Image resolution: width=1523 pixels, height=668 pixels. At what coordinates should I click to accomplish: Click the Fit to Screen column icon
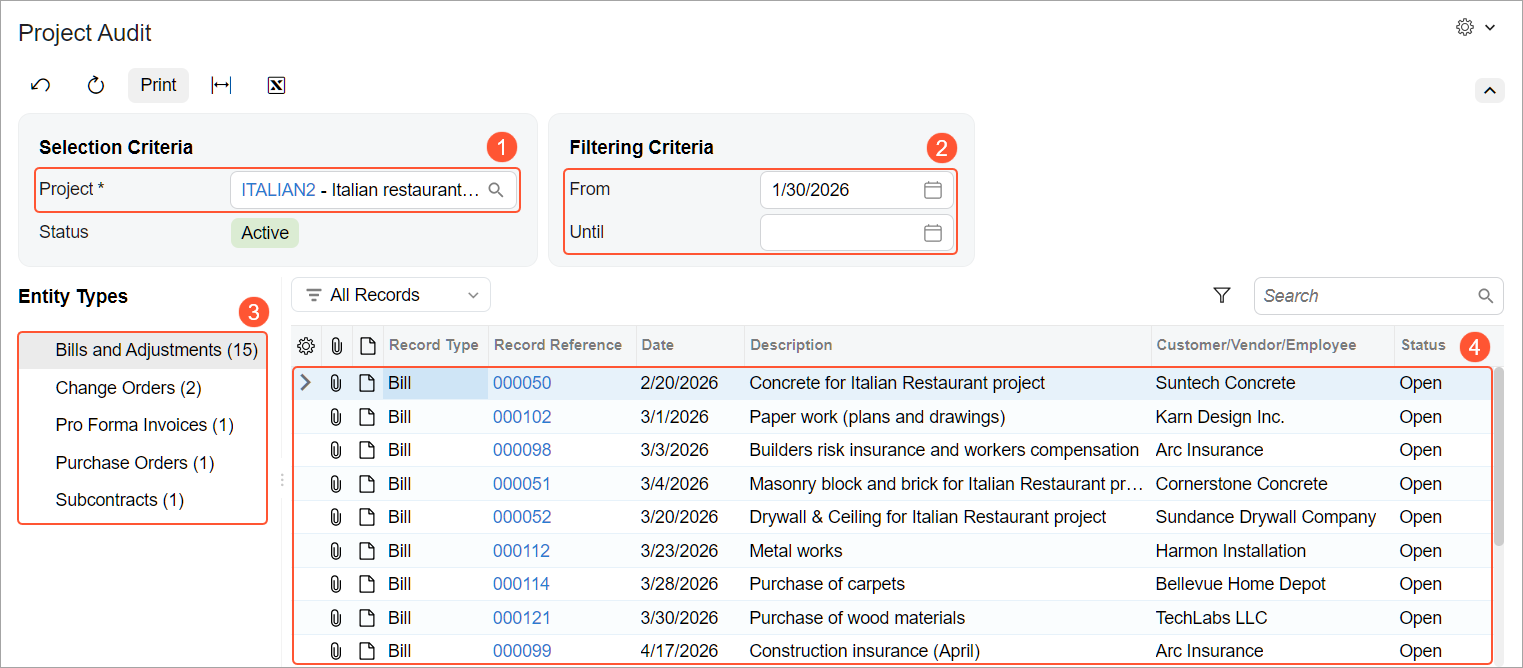(221, 85)
